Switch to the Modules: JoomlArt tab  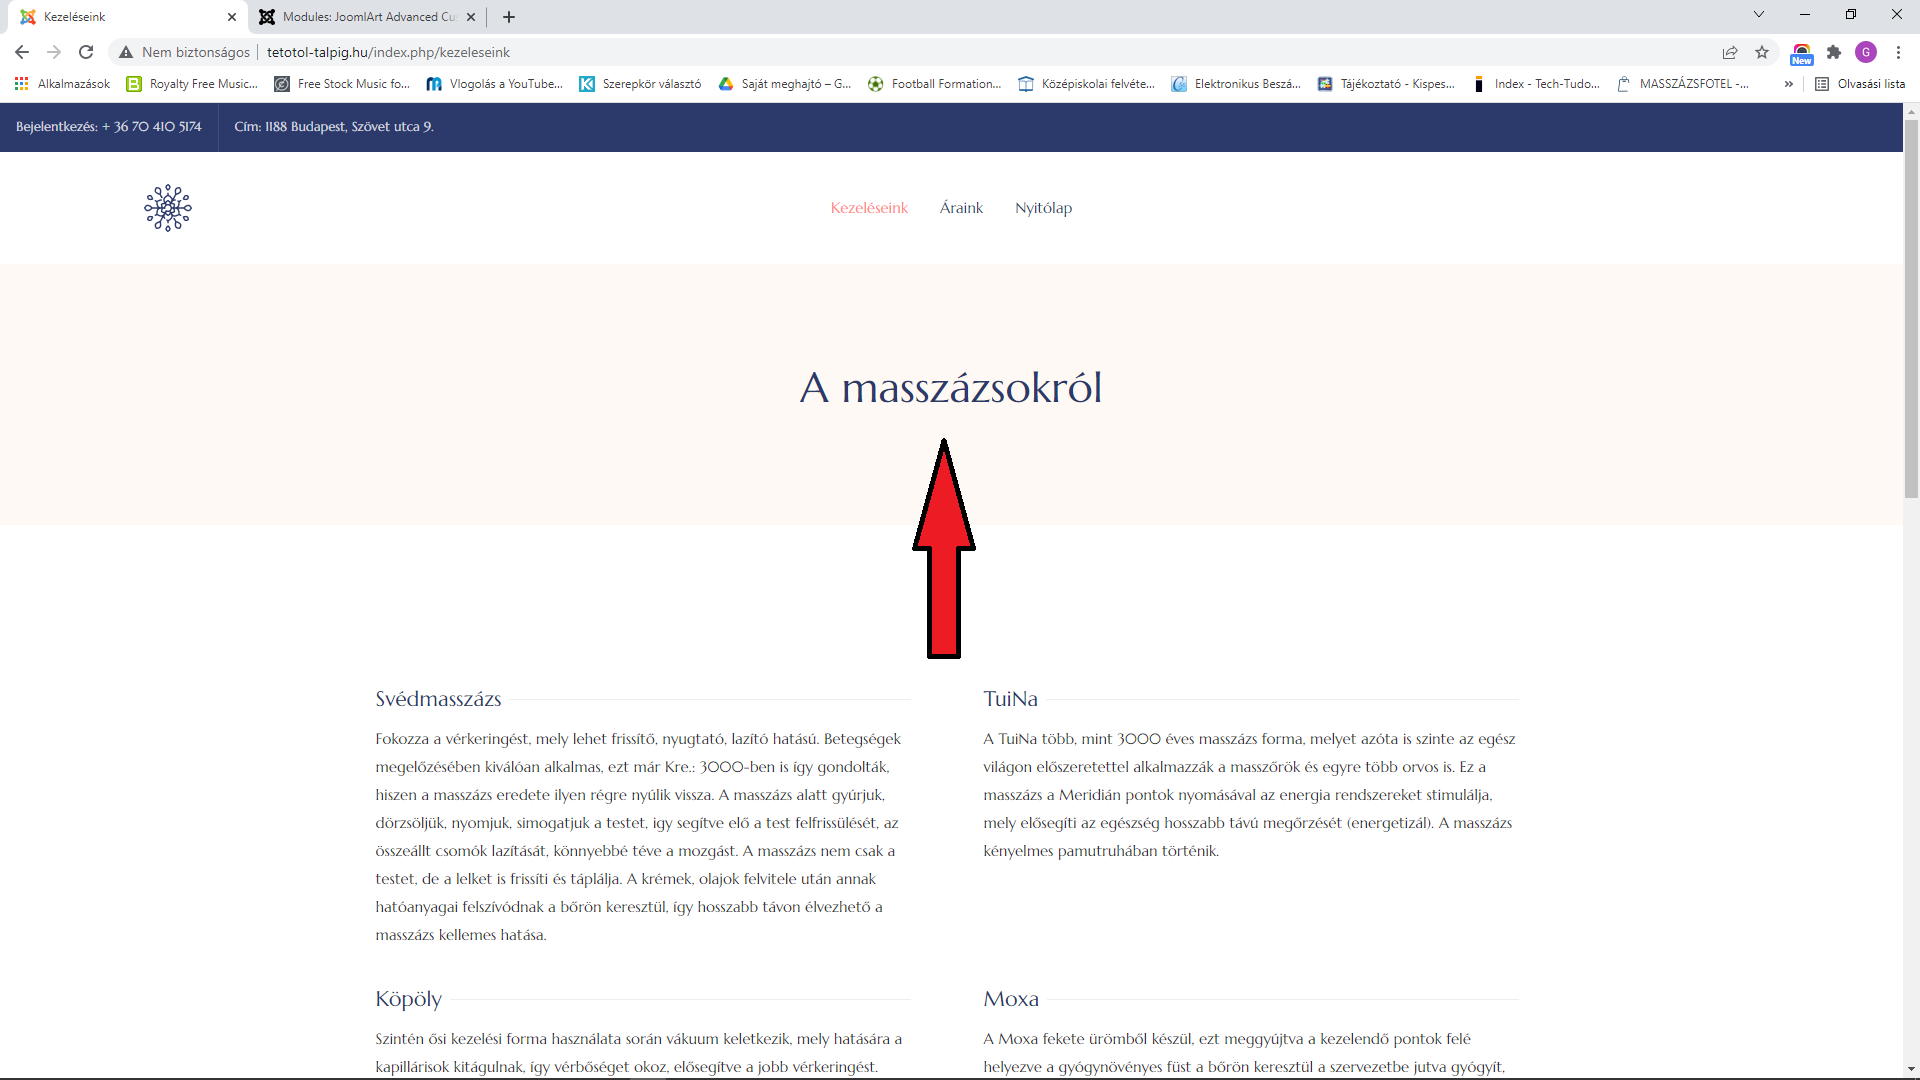coord(368,17)
